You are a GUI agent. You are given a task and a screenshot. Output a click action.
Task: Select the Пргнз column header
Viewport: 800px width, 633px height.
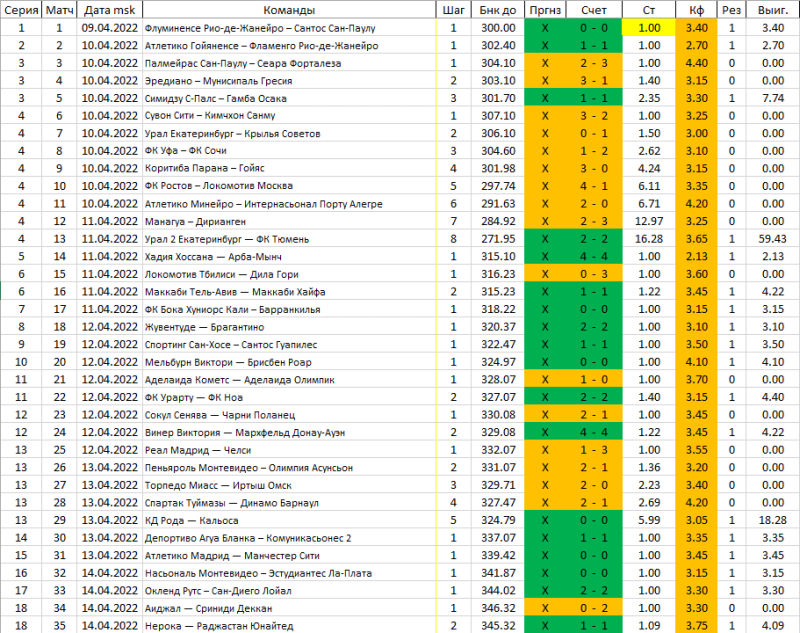click(x=545, y=10)
